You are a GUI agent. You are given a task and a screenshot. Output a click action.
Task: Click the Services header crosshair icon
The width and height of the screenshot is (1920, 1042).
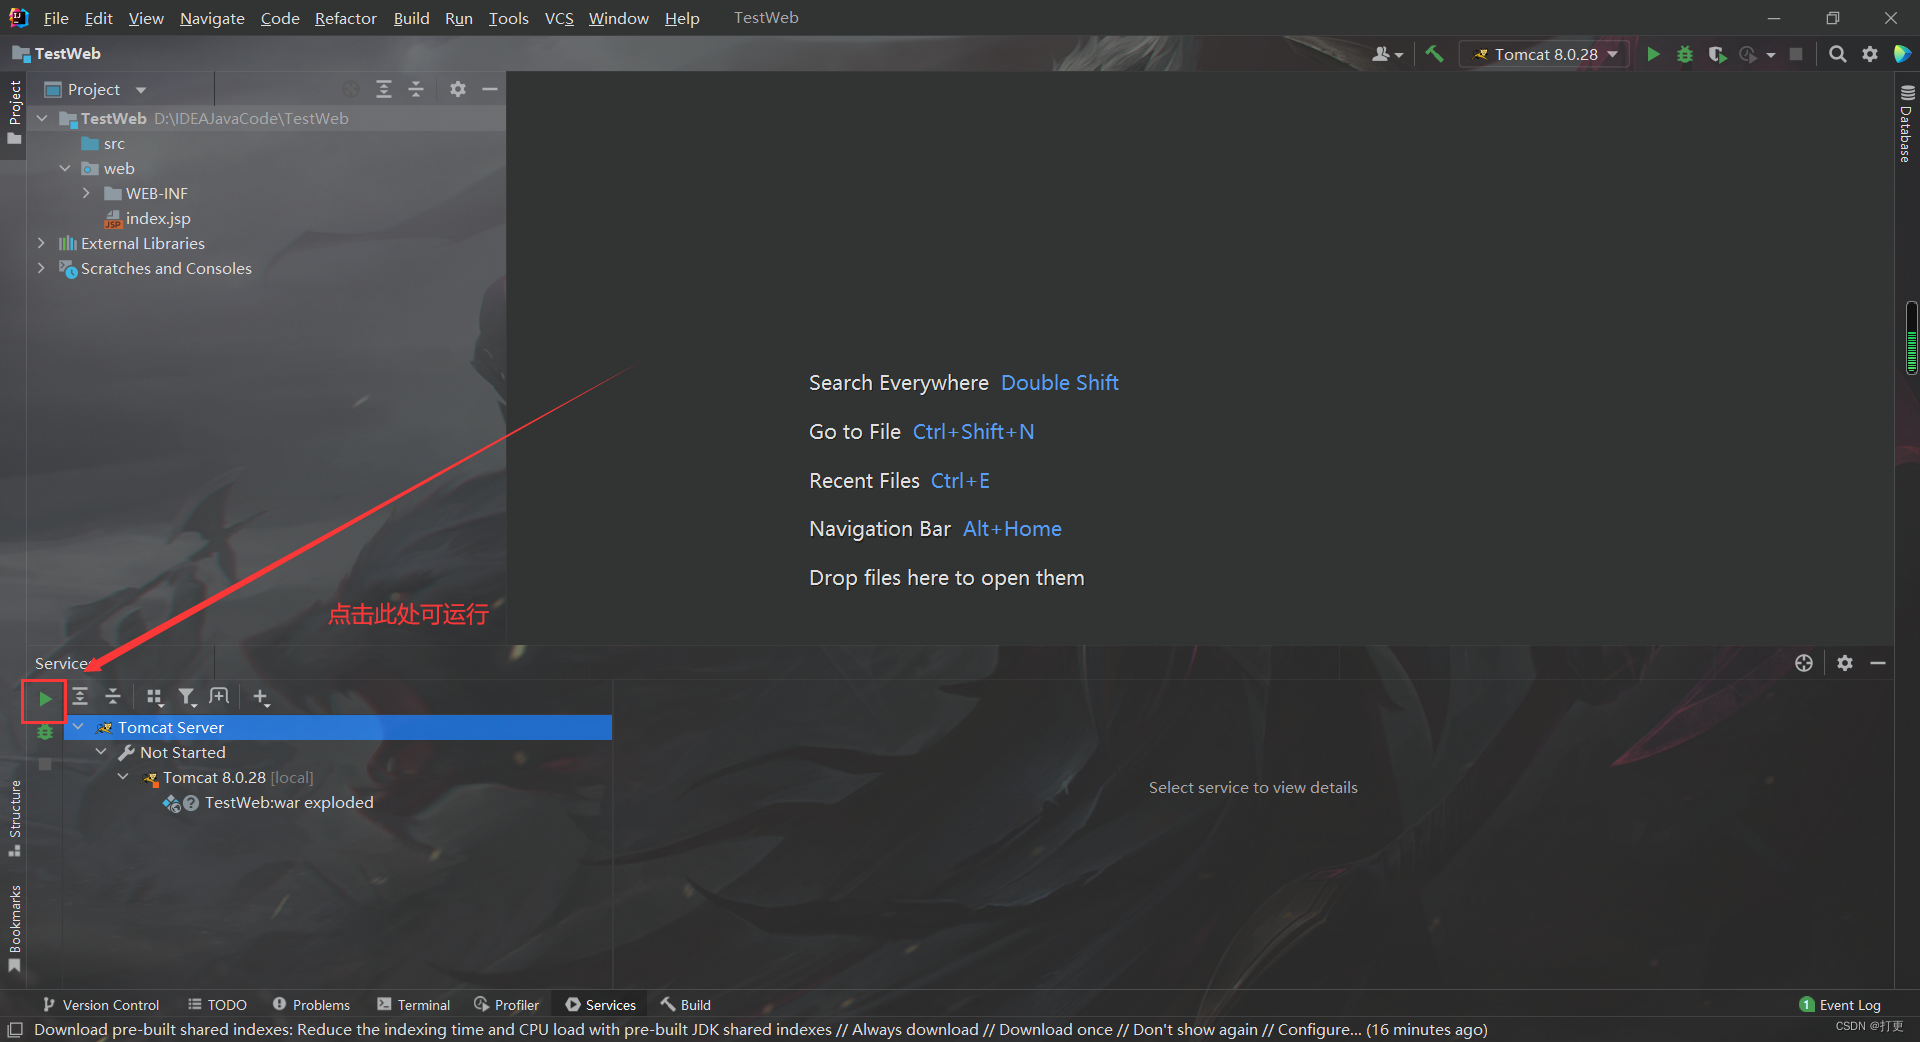tap(1804, 663)
